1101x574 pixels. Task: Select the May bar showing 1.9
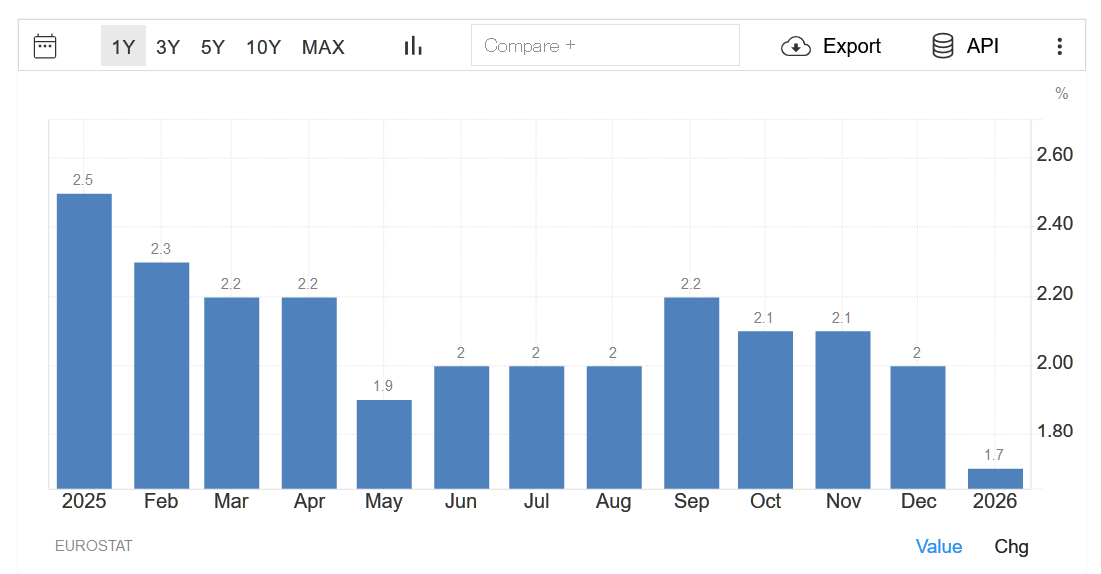pos(384,444)
